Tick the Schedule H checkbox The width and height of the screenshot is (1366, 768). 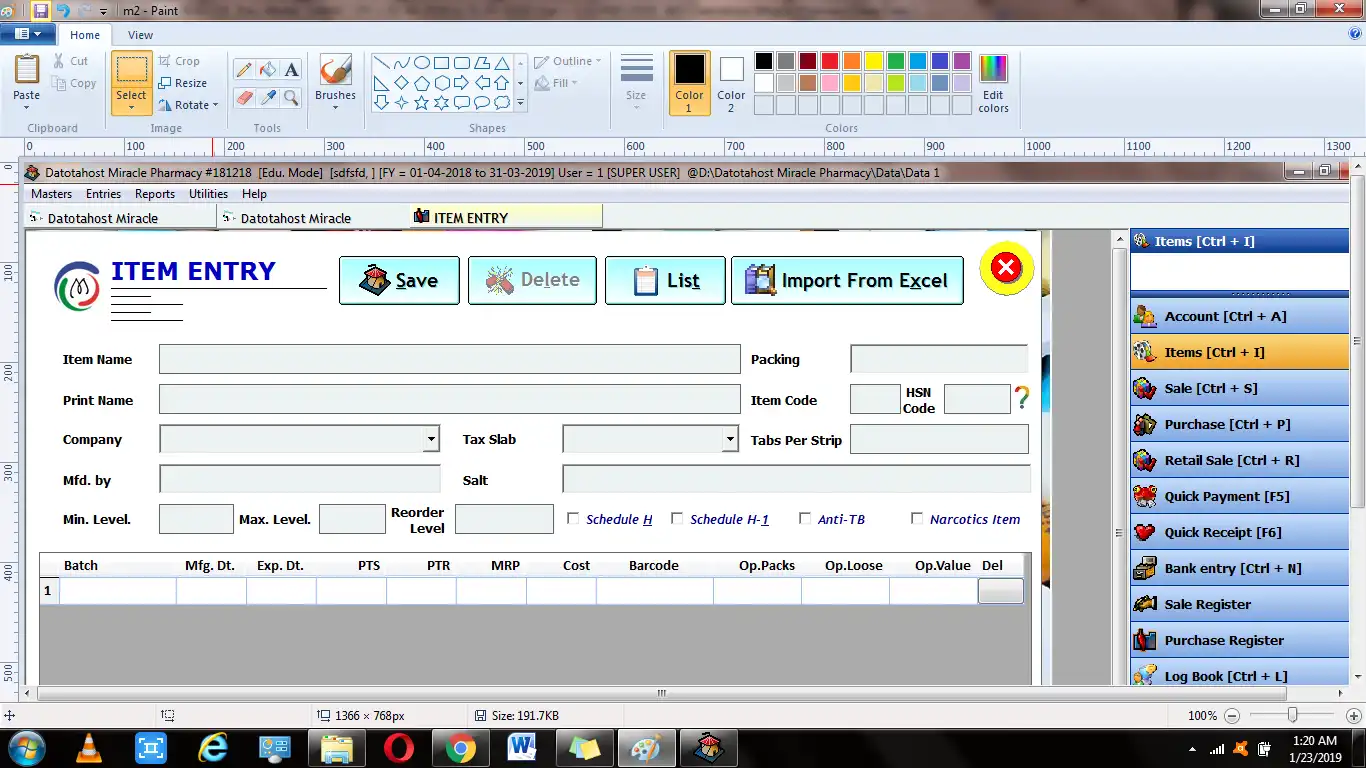(x=573, y=518)
